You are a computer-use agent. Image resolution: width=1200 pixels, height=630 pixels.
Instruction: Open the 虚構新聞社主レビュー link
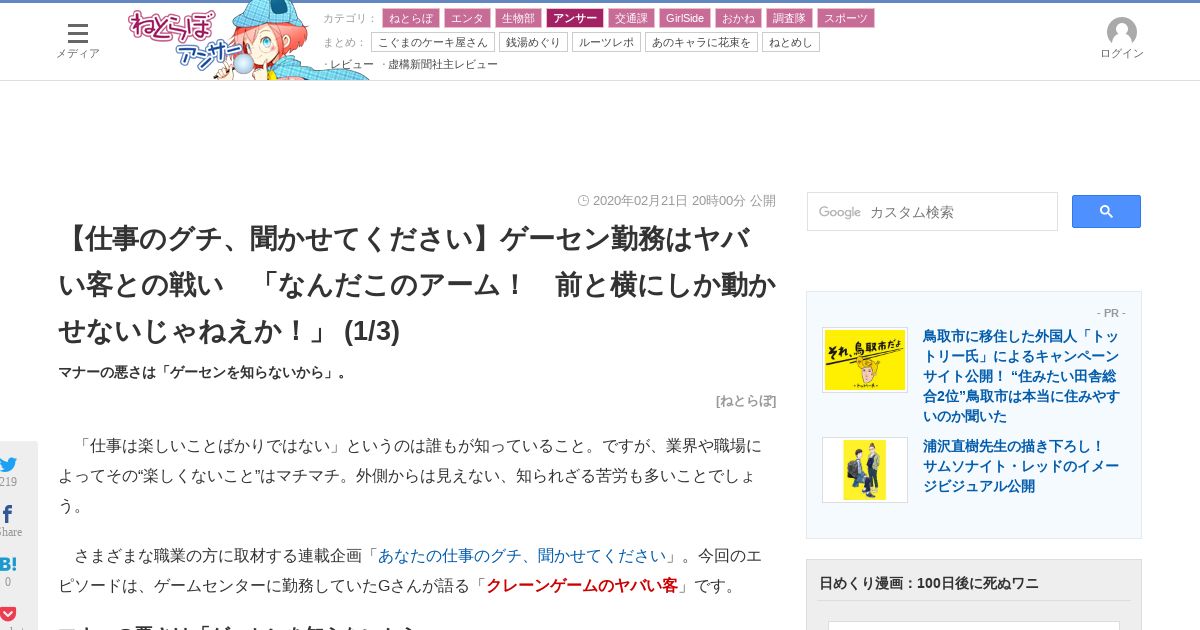click(x=443, y=64)
